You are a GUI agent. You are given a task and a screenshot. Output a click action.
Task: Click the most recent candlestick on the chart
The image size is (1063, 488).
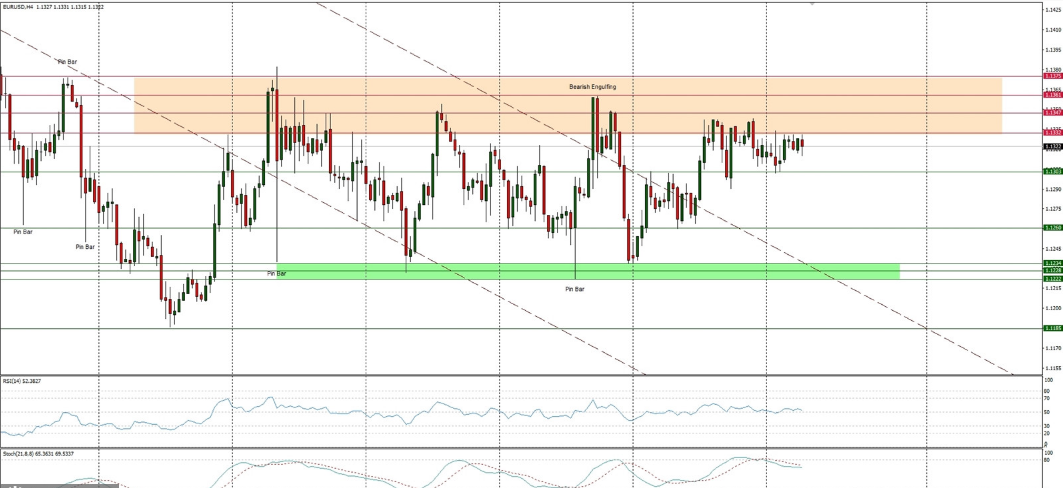(801, 144)
